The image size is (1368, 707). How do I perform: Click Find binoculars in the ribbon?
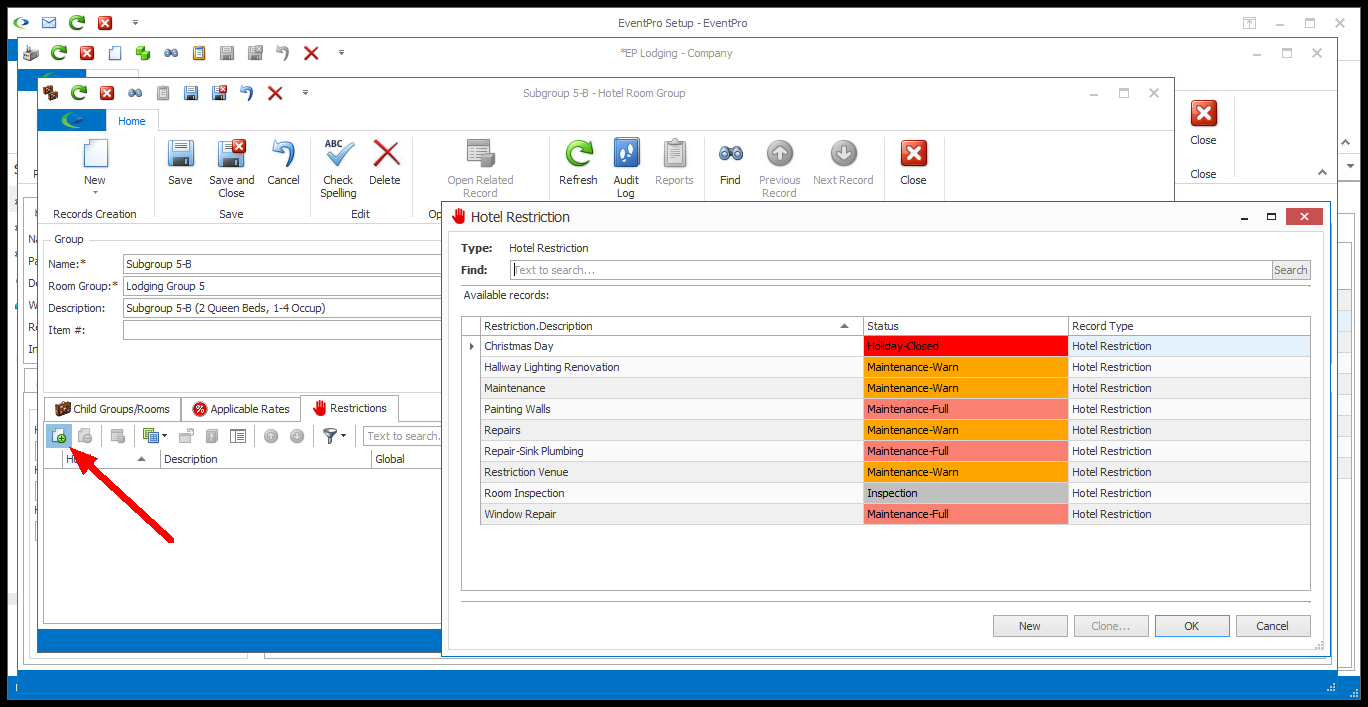pyautogui.click(x=730, y=162)
